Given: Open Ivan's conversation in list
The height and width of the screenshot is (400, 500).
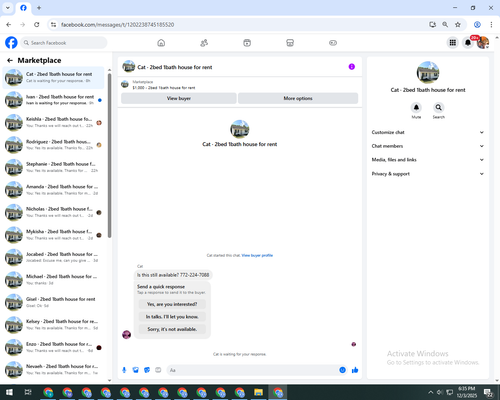Looking at the screenshot, I should pyautogui.click(x=53, y=100).
